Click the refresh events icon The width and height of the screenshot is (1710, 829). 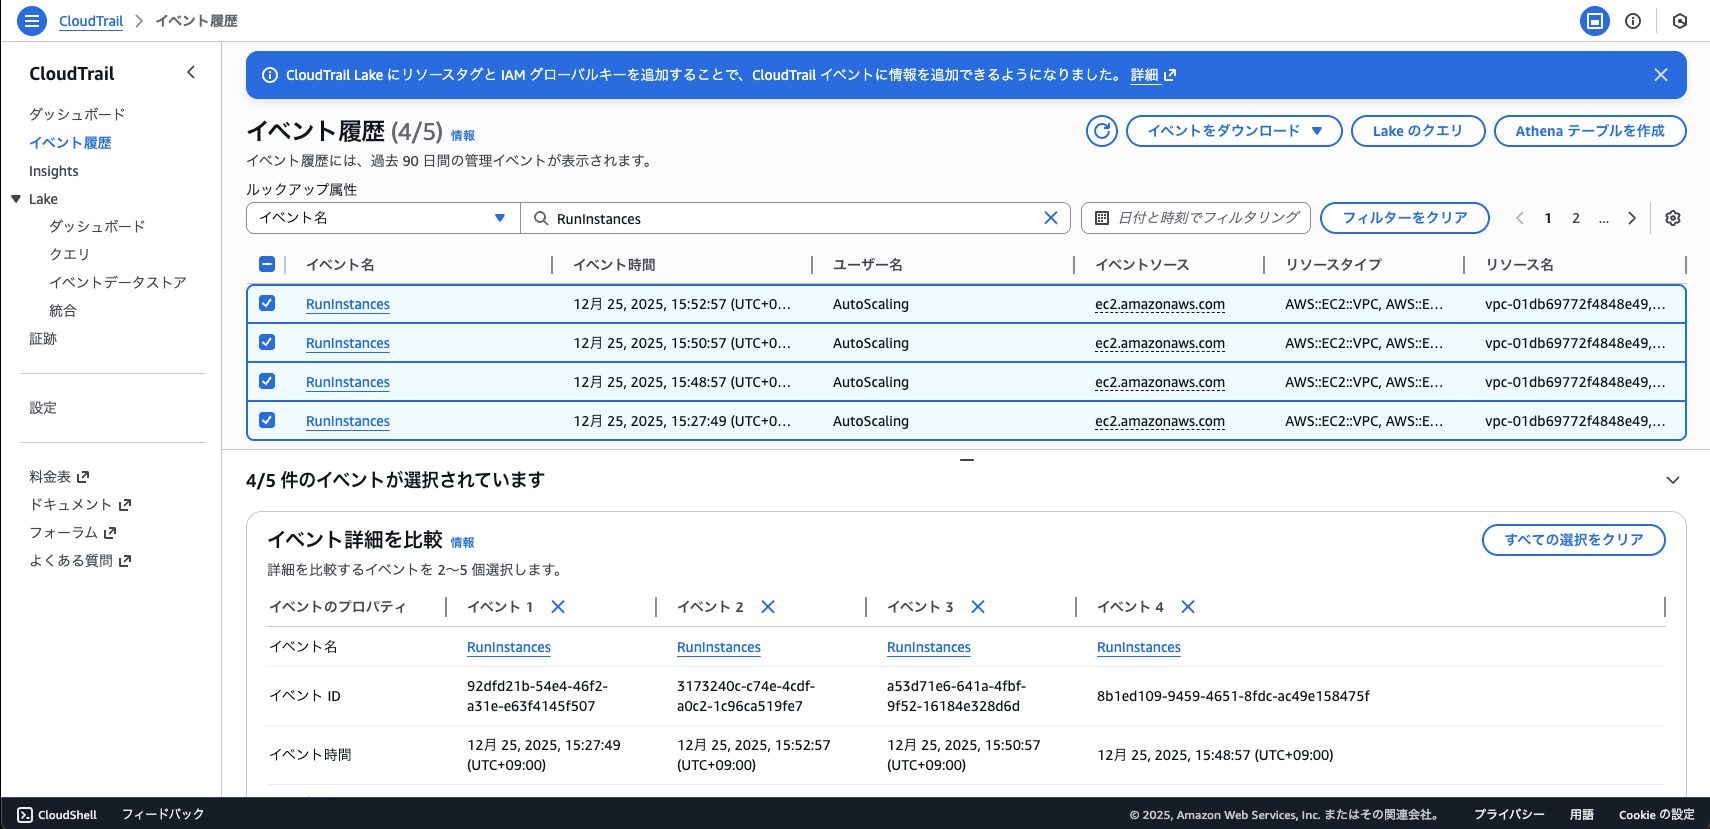coord(1102,131)
